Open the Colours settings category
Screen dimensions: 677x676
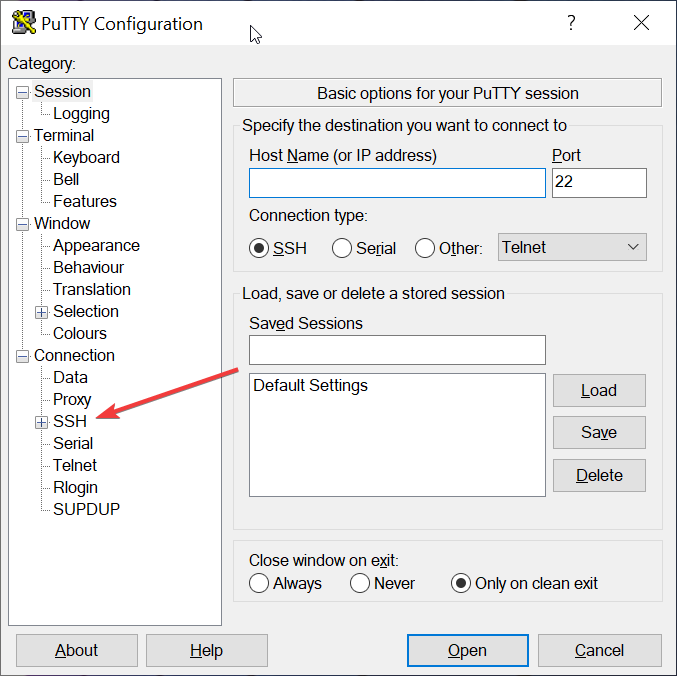tap(79, 334)
